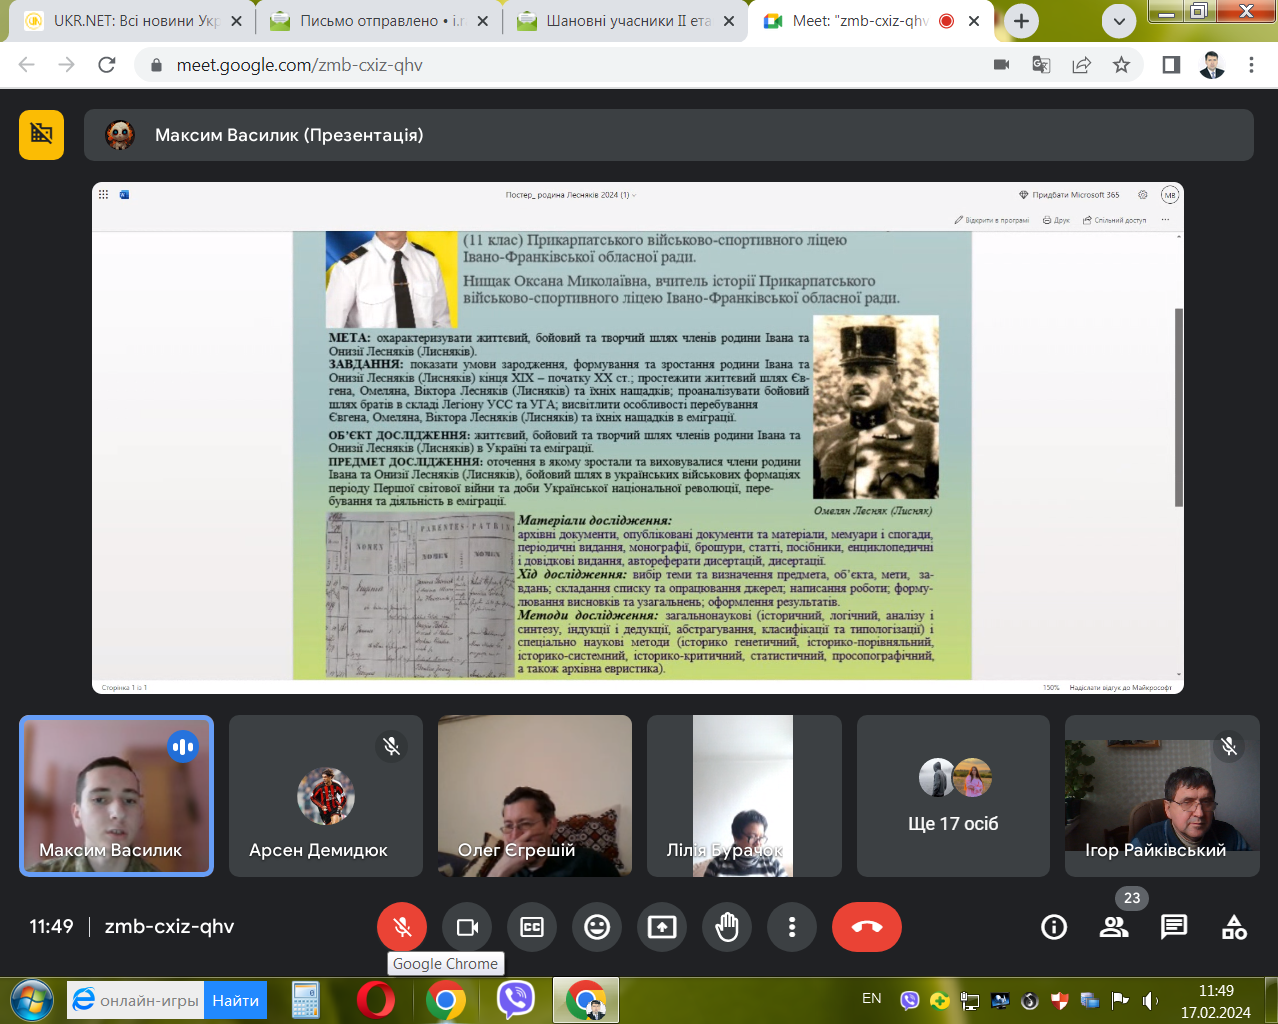The width and height of the screenshot is (1278, 1024).
Task: Unmute the microphone in Meet controls
Action: [x=402, y=927]
